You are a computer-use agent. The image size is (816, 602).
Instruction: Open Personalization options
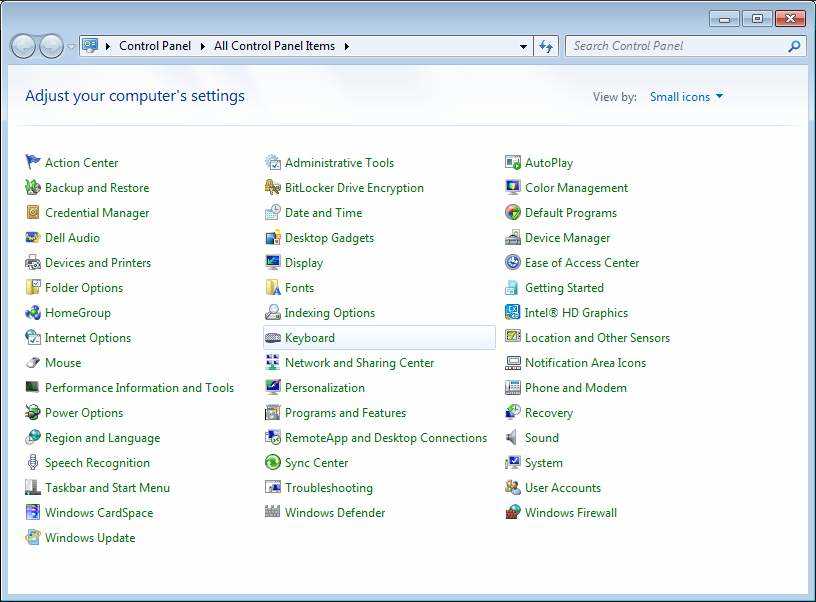(x=325, y=387)
